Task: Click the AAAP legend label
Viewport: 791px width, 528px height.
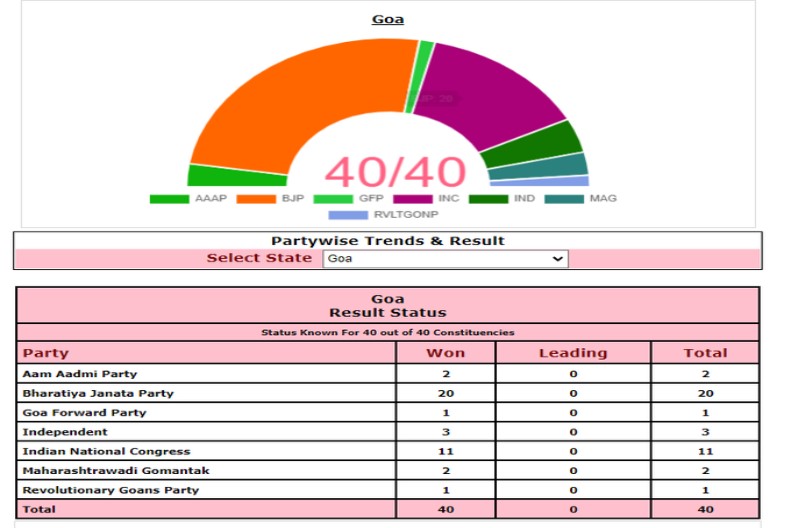Action: tap(211, 199)
